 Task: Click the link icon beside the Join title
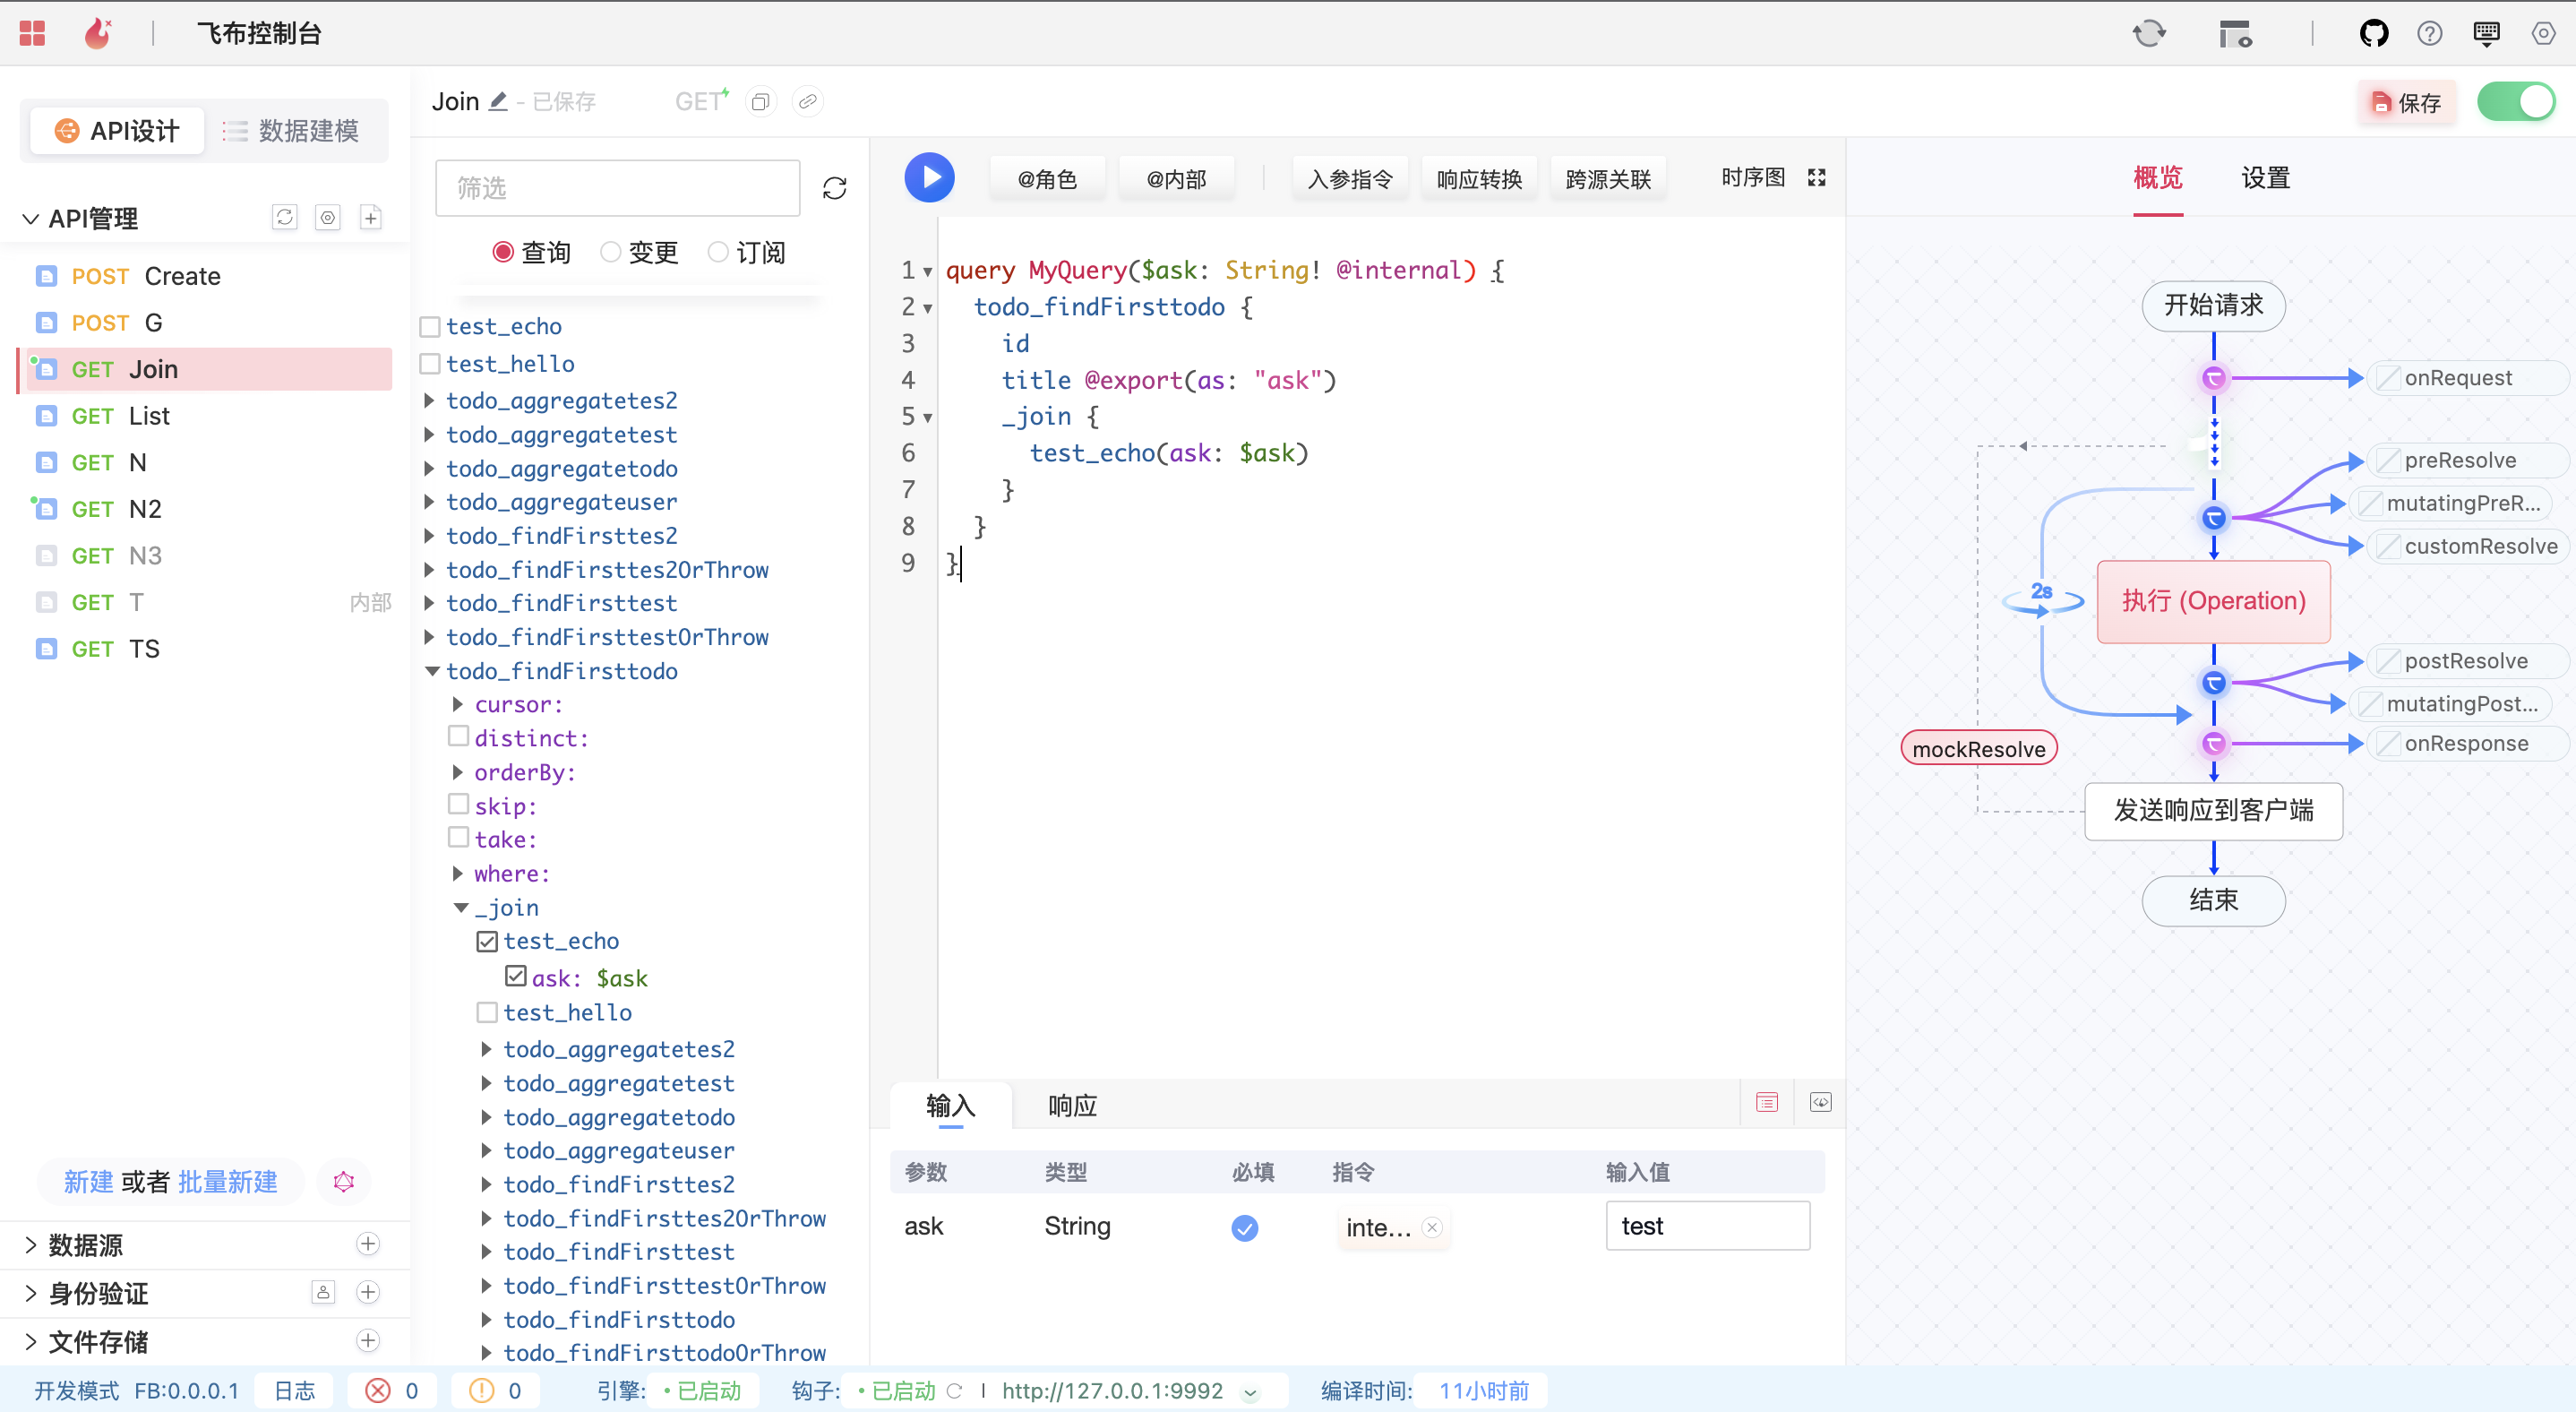click(x=807, y=102)
